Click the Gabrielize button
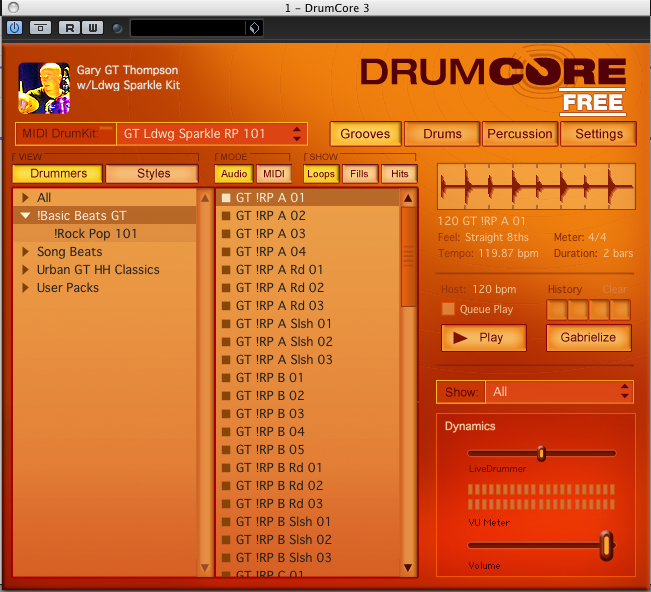 (x=588, y=338)
